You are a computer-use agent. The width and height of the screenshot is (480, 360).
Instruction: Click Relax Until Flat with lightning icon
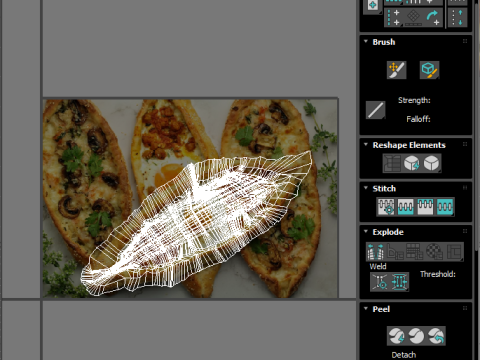[412, 163]
